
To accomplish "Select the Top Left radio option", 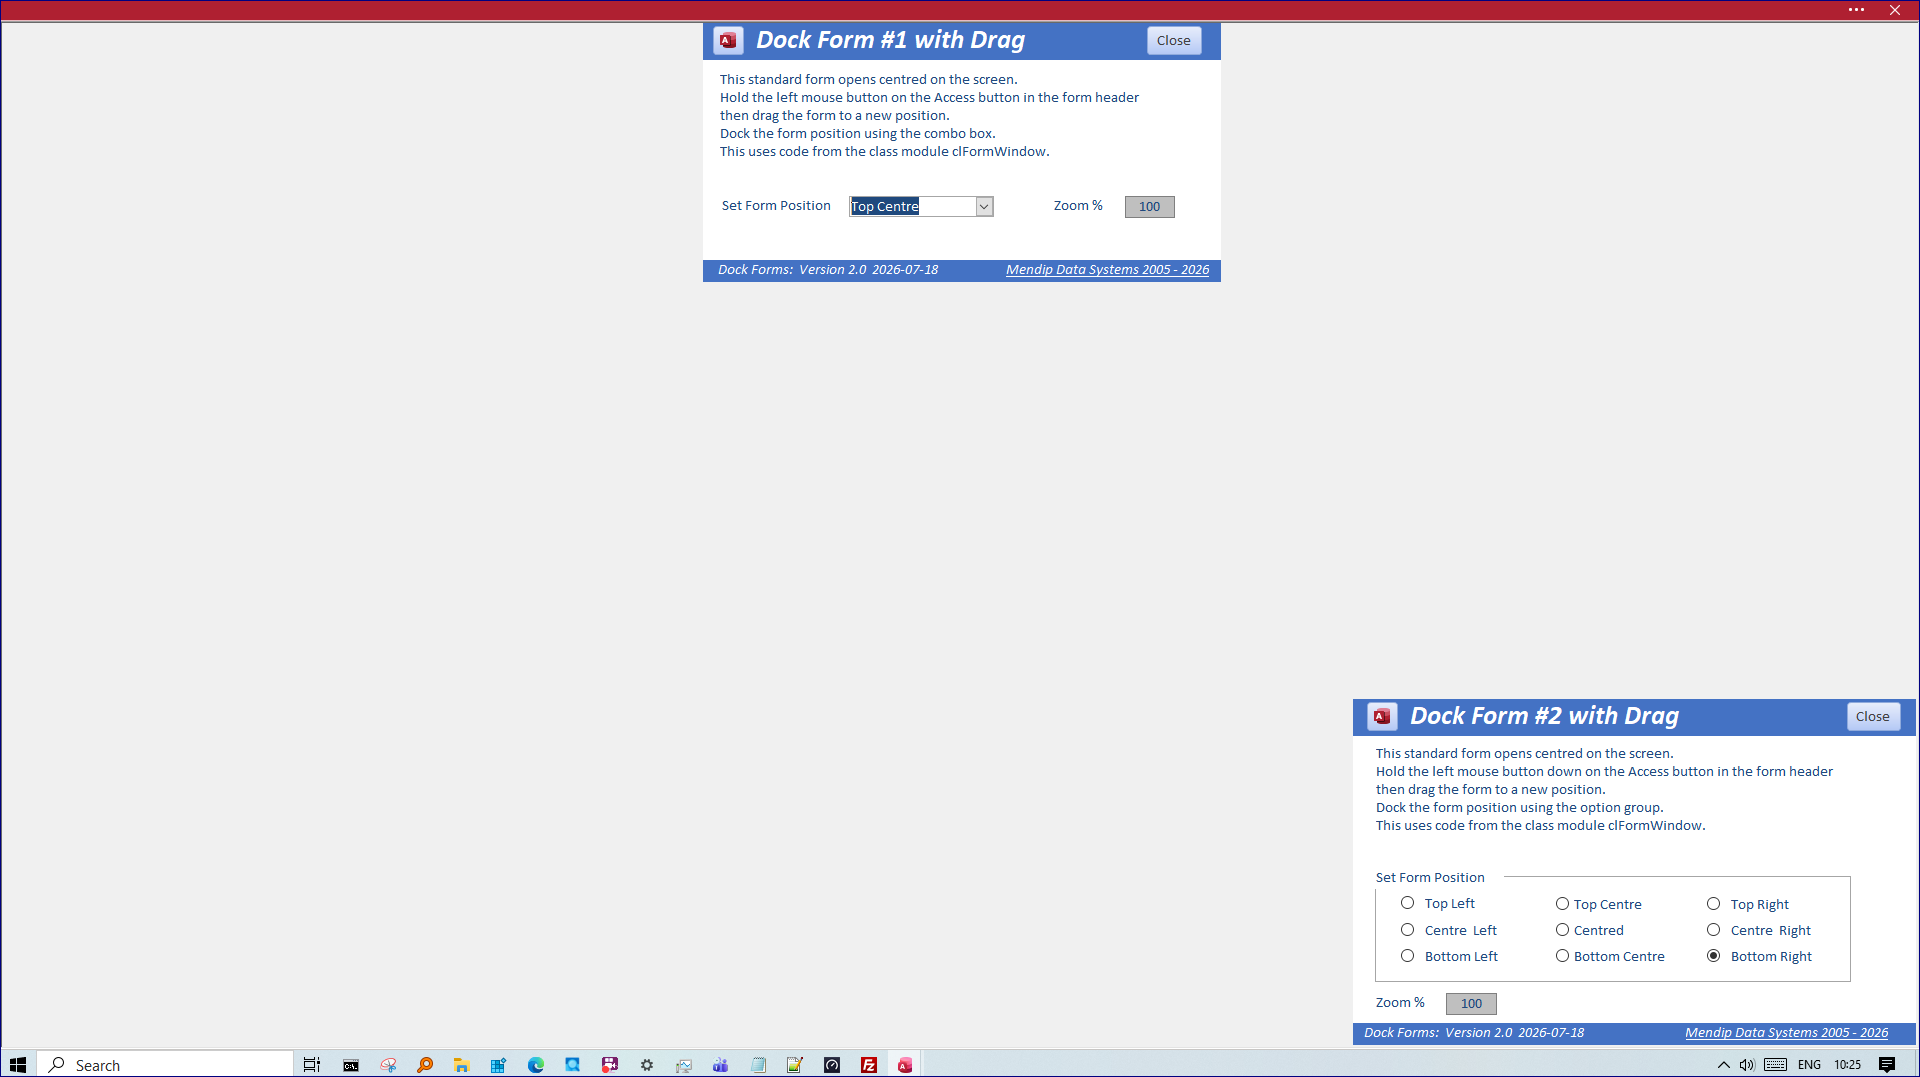I will point(1407,903).
